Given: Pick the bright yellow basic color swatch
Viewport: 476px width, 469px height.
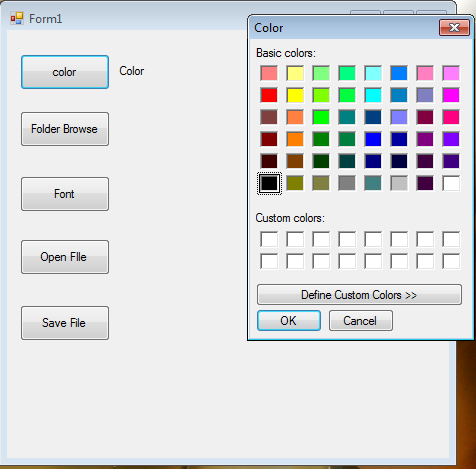Looking at the screenshot, I should click(x=295, y=95).
